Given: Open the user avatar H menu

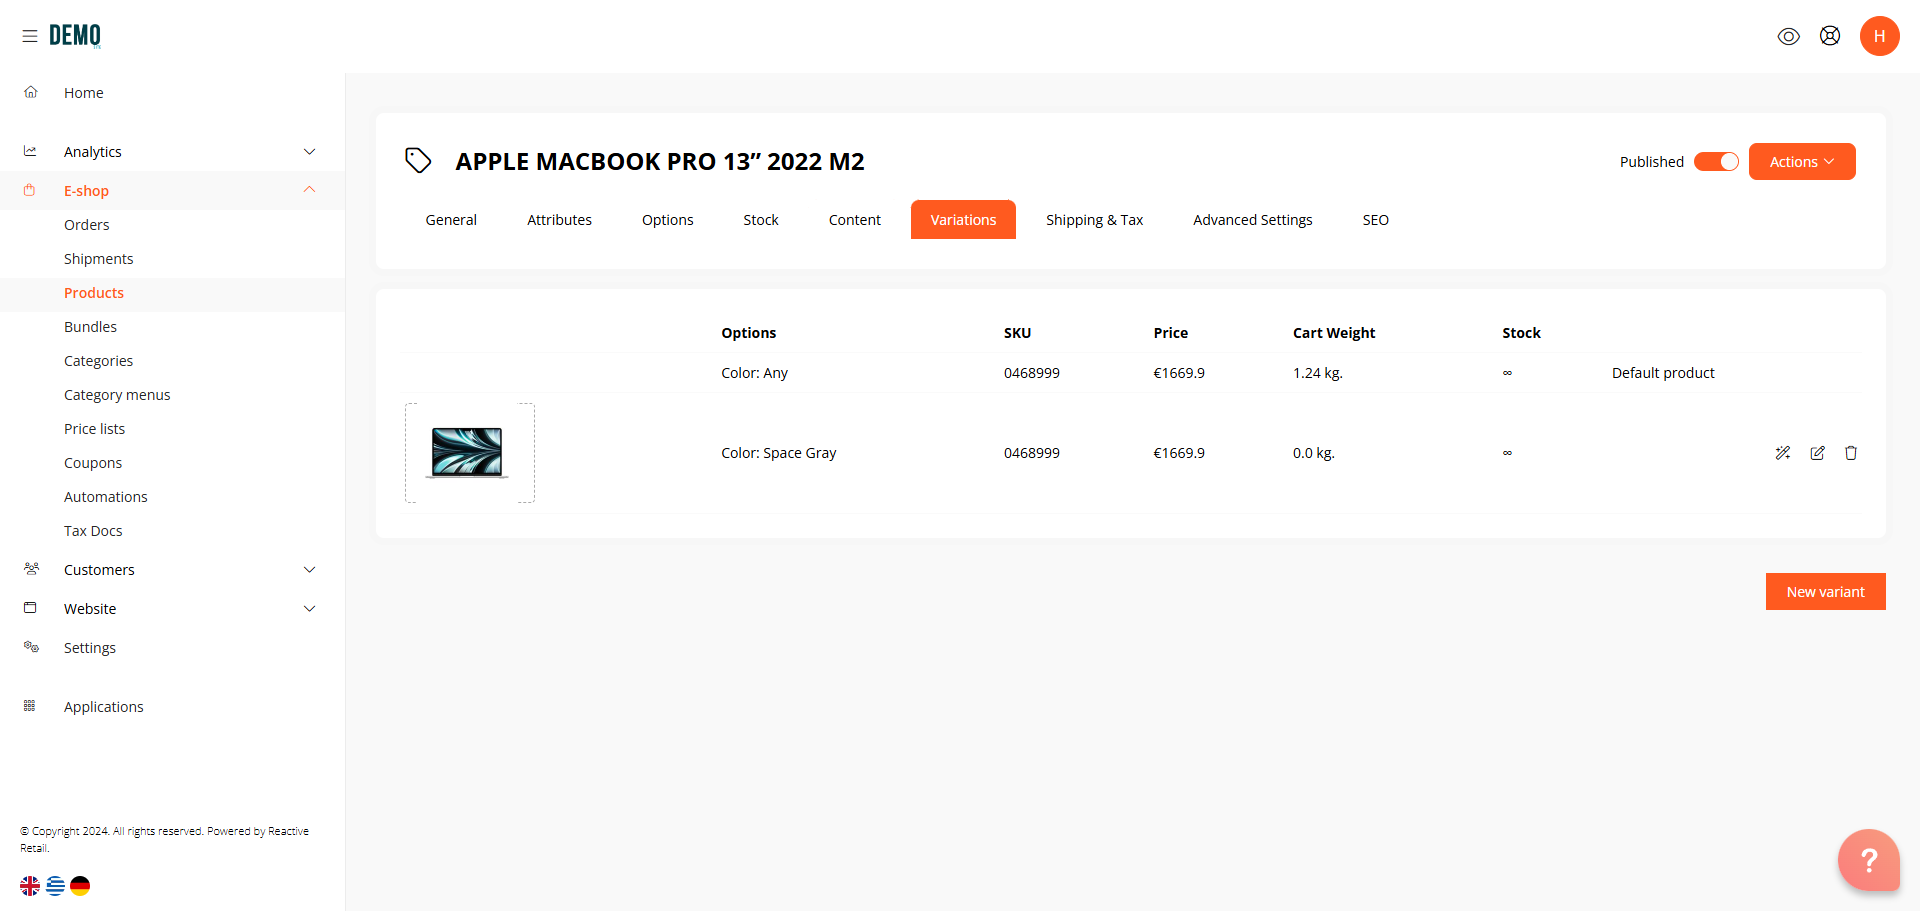Looking at the screenshot, I should point(1880,36).
